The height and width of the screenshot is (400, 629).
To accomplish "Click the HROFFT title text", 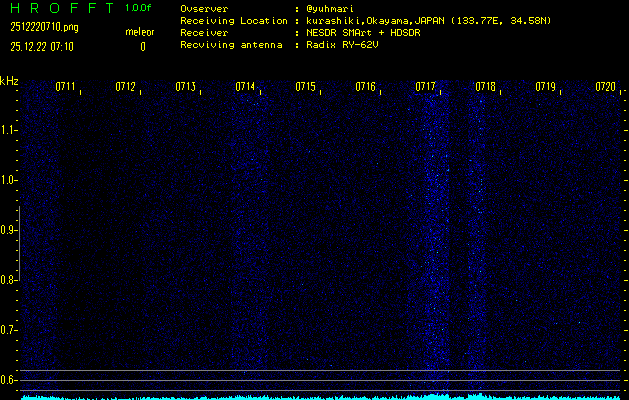I will click(62, 8).
